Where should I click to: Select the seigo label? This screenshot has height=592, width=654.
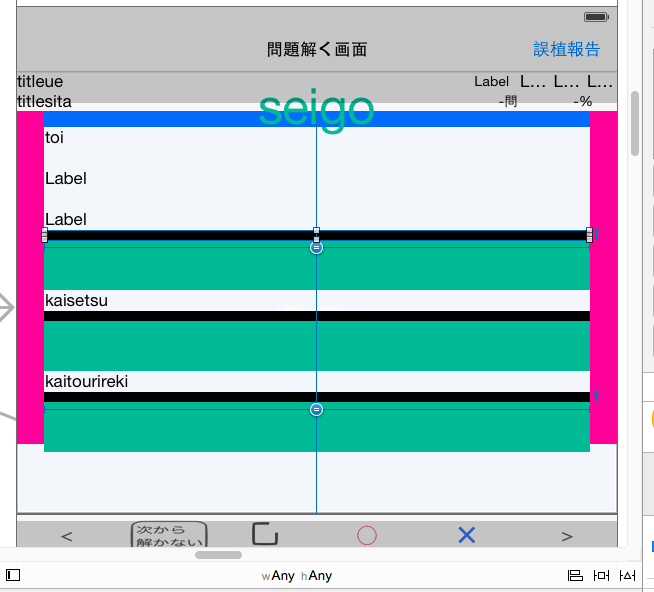click(x=316, y=110)
